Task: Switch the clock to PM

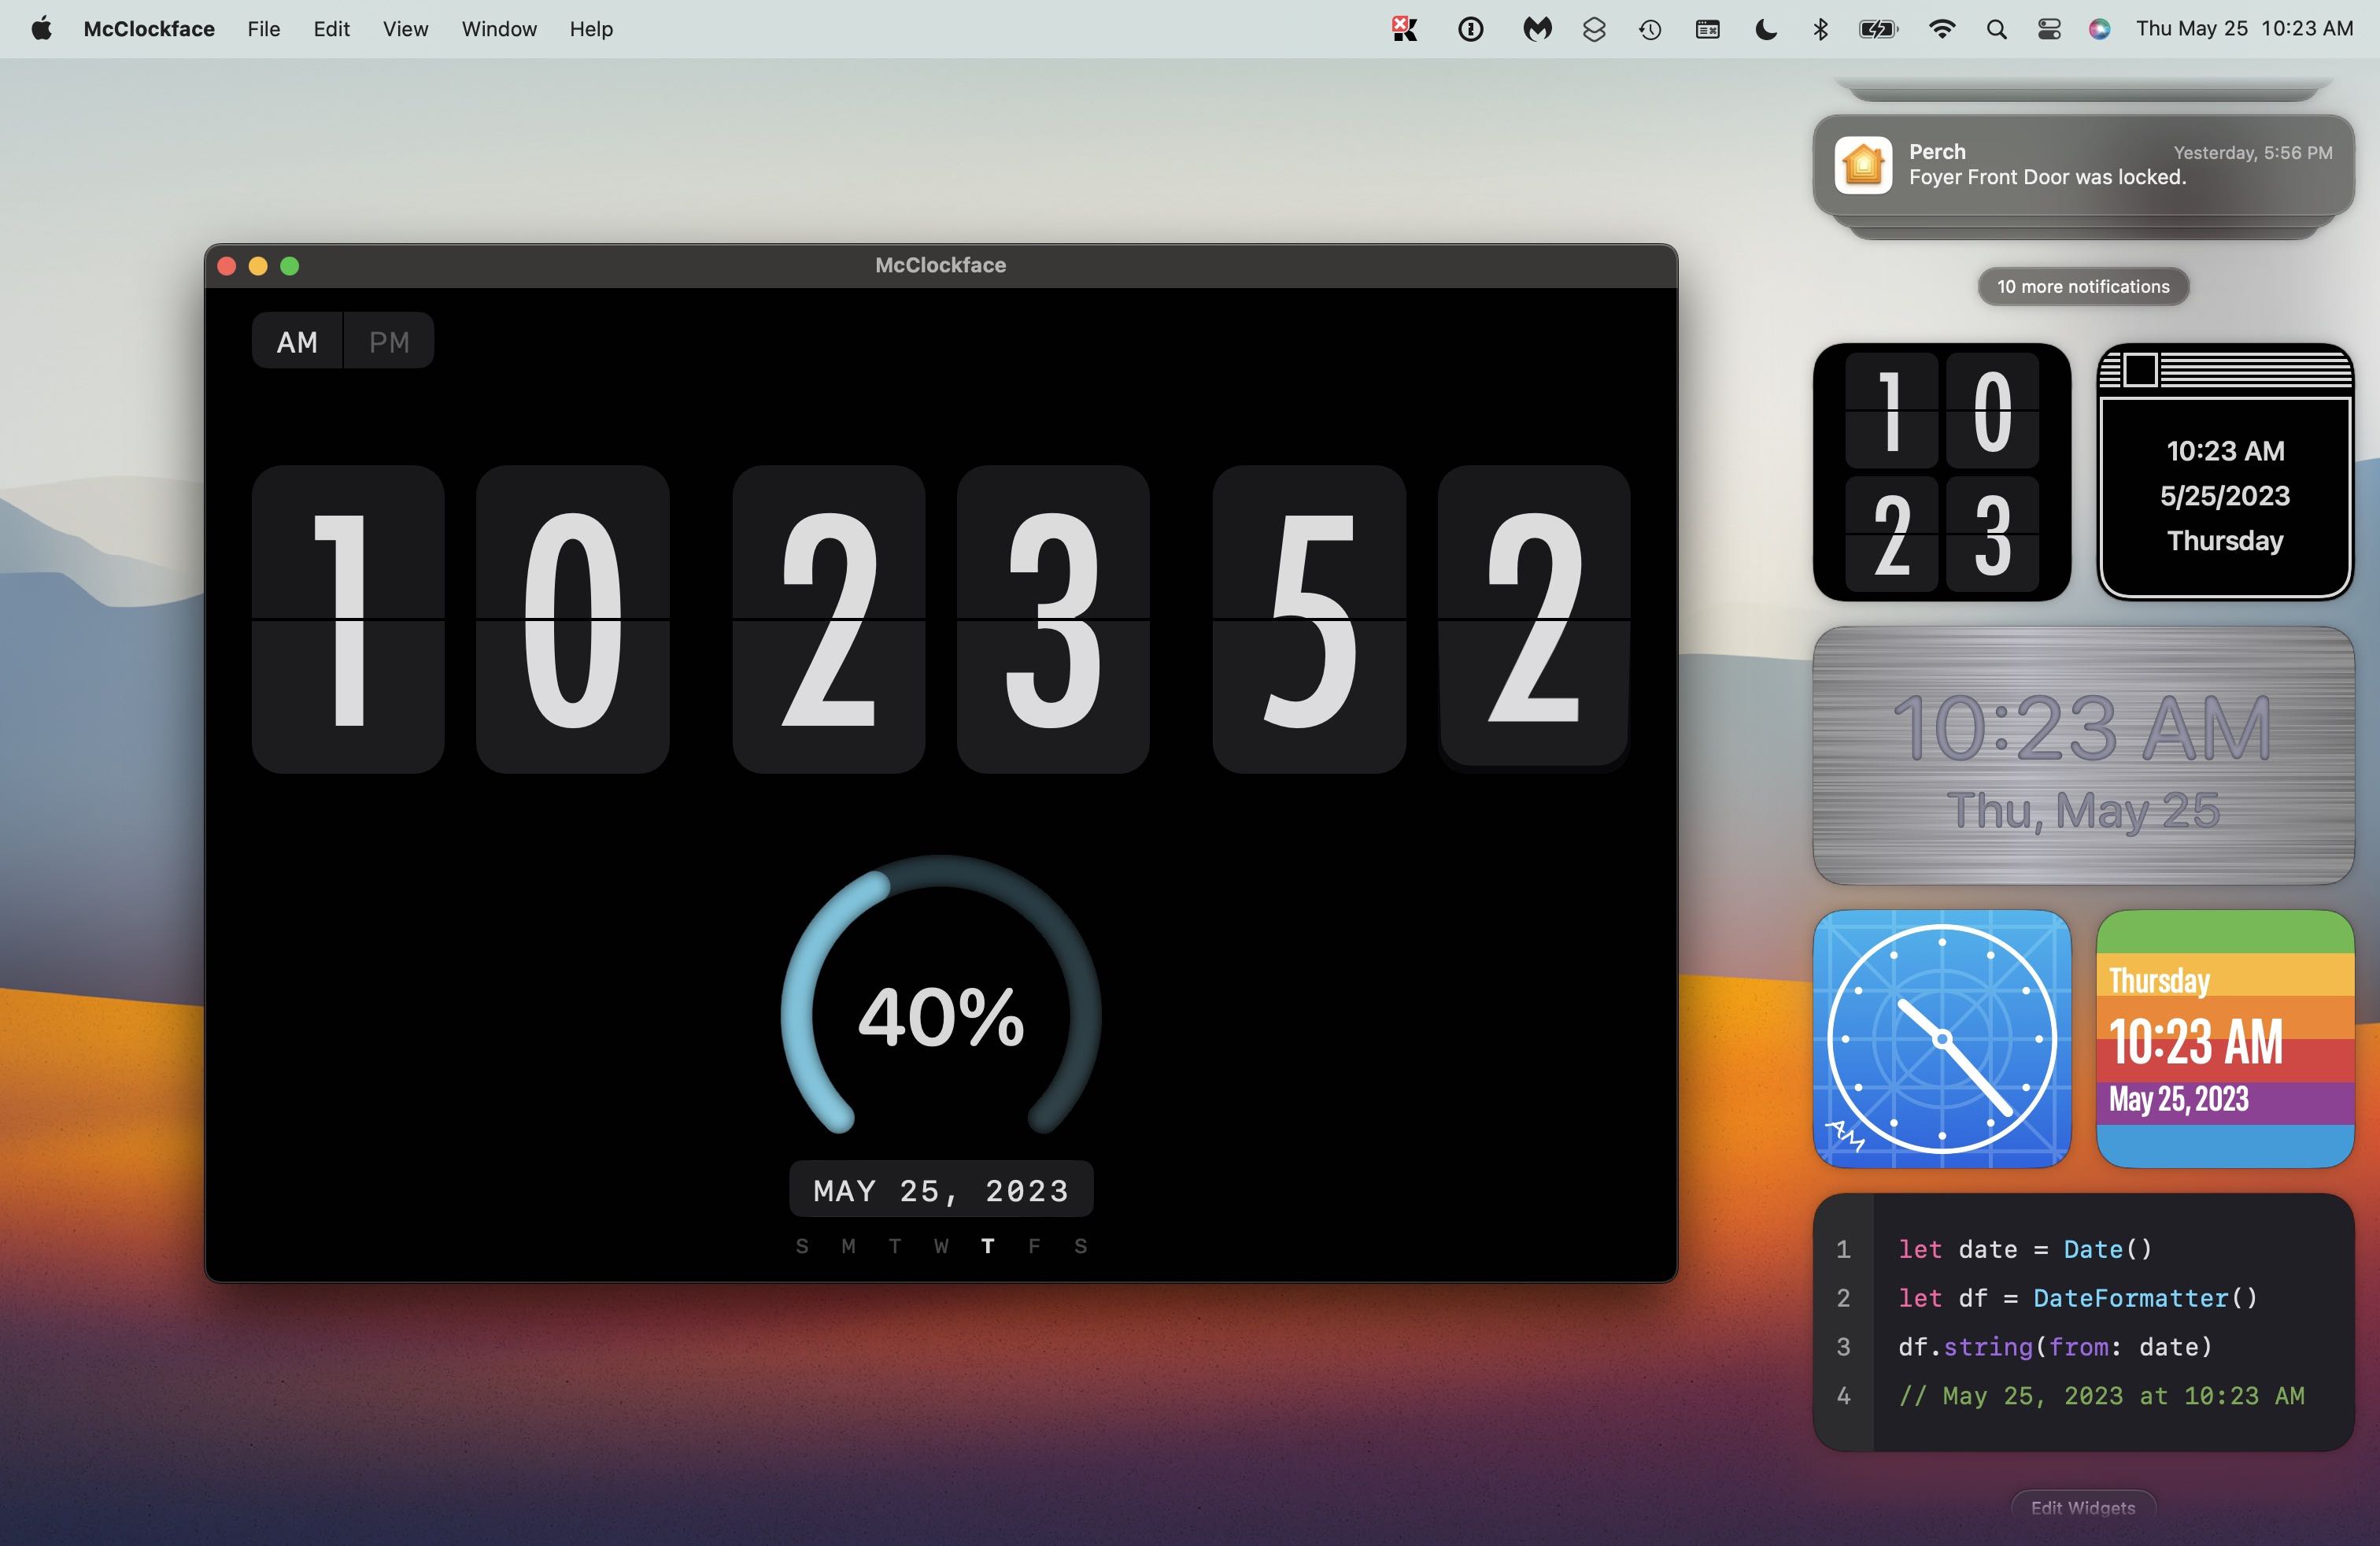Action: [x=389, y=342]
